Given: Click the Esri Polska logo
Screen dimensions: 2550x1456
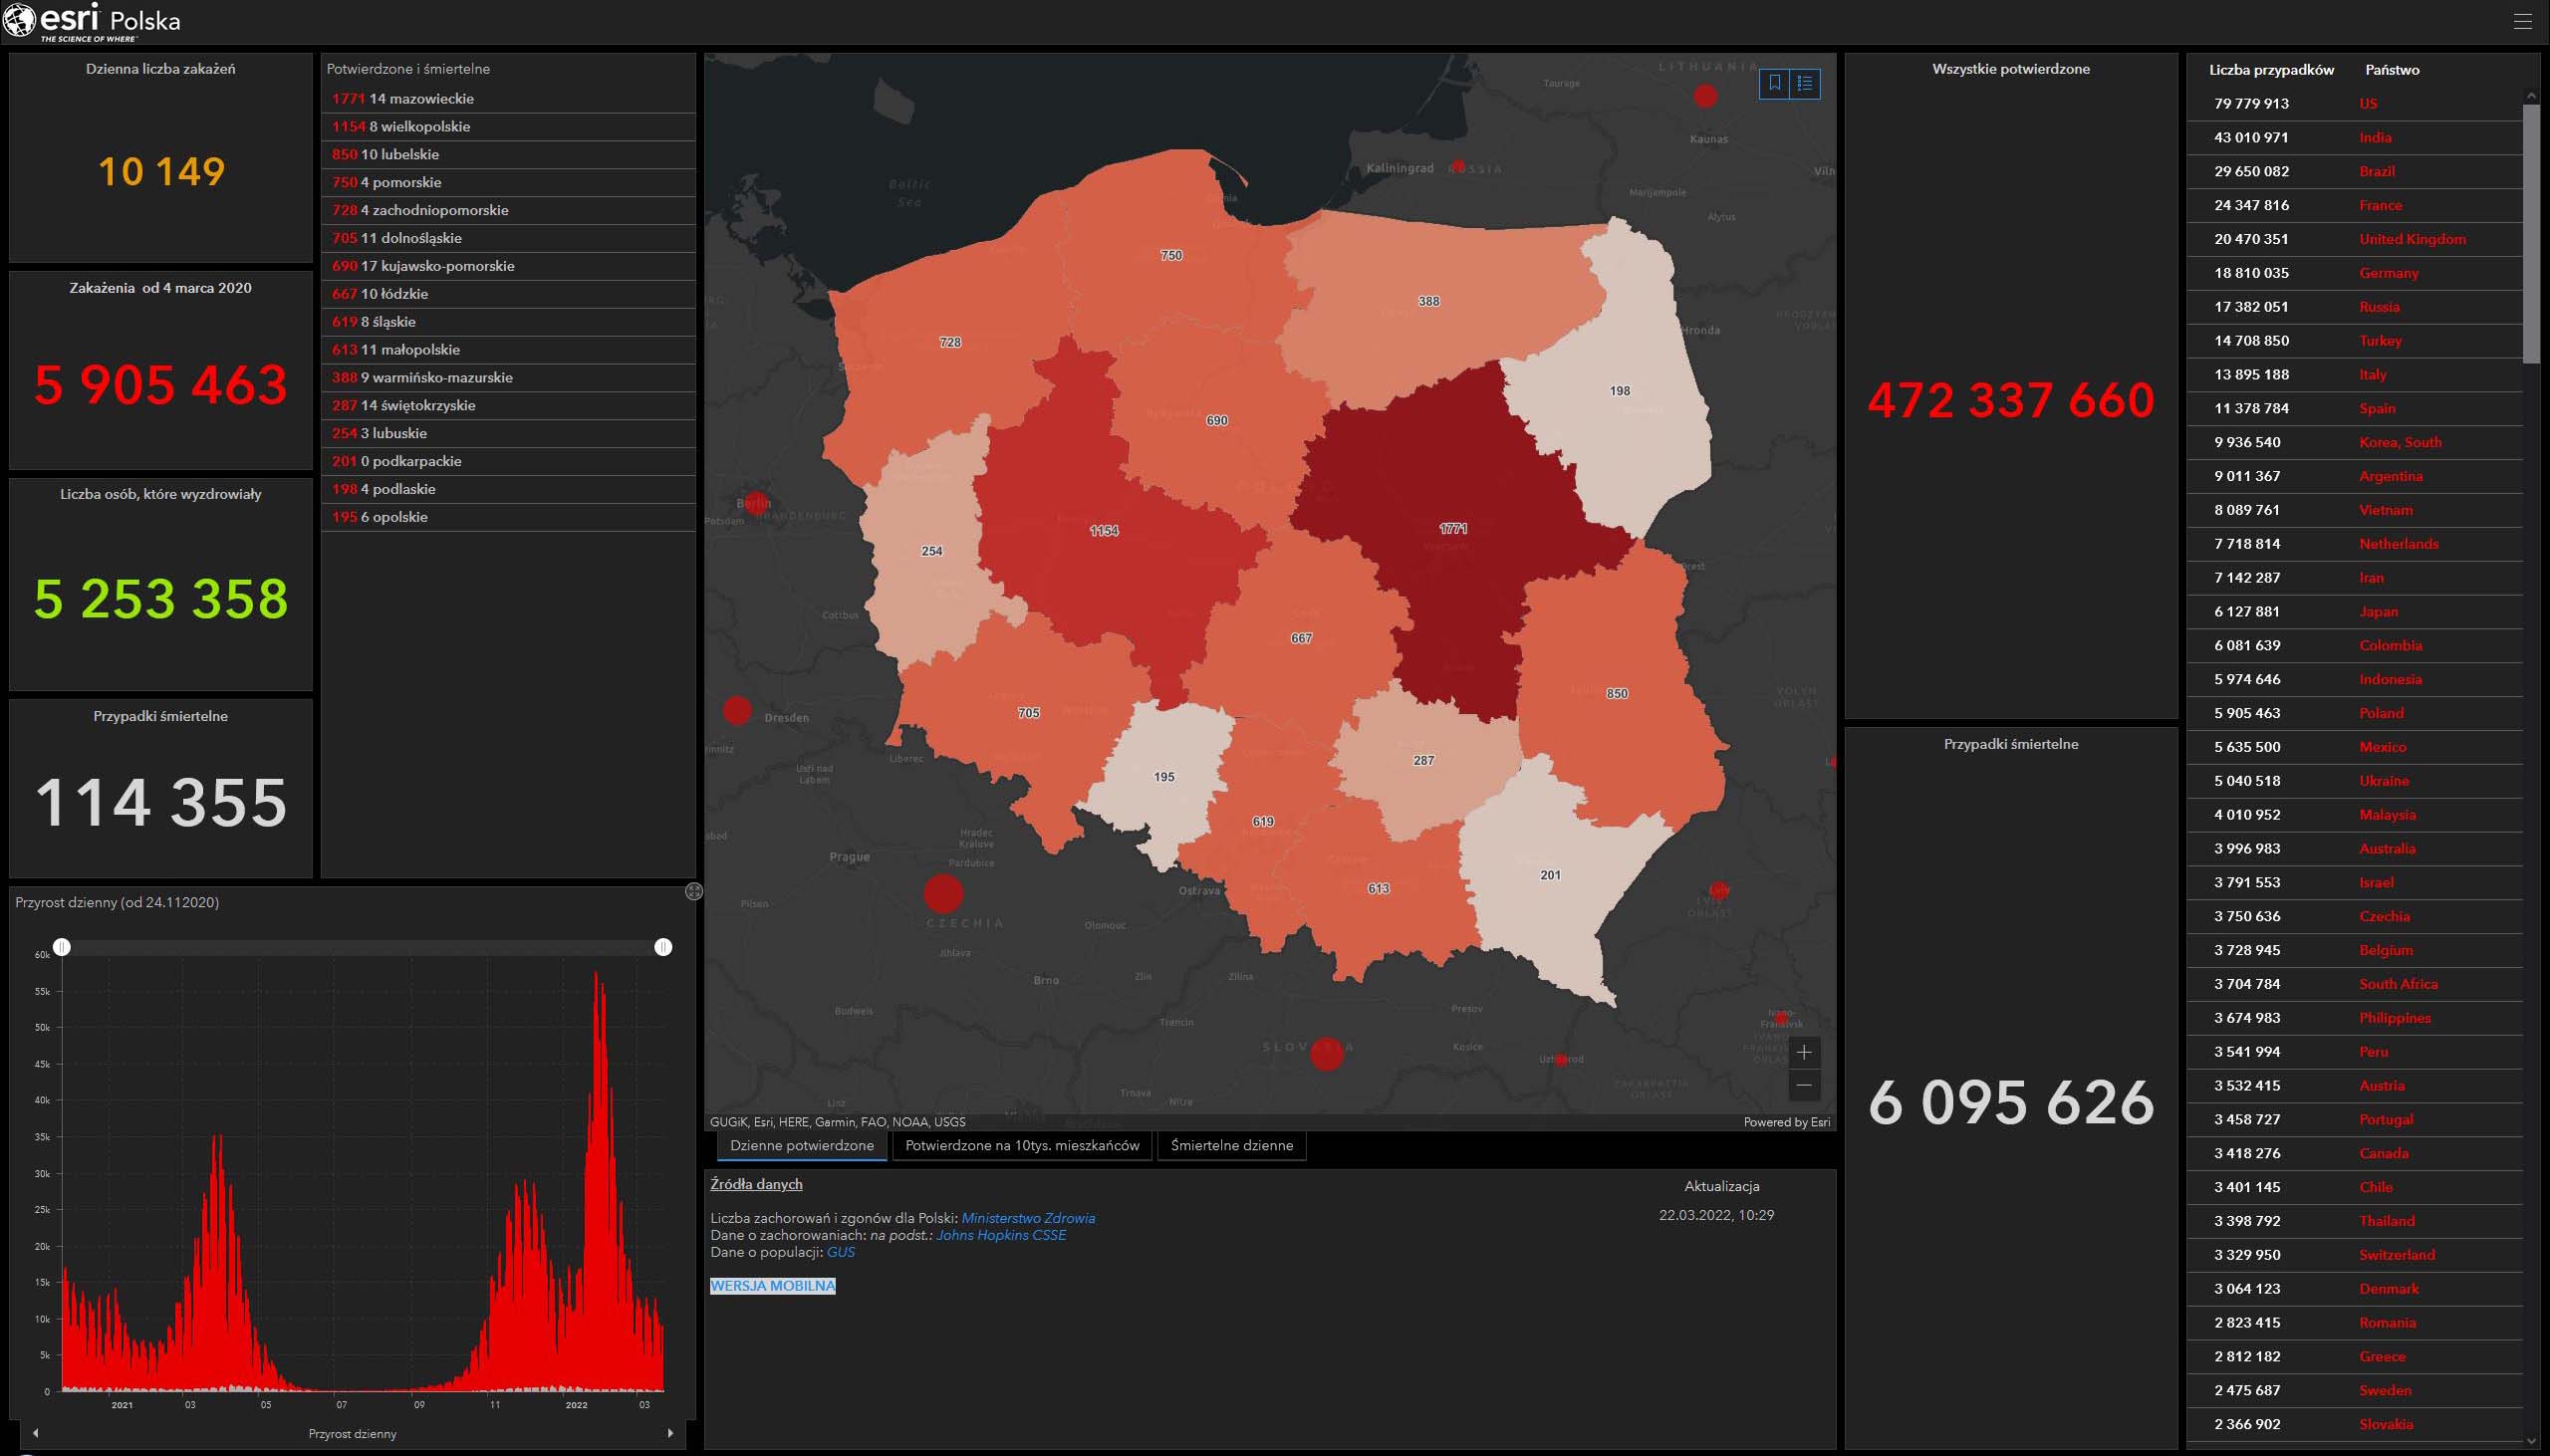Looking at the screenshot, I should click(92, 21).
